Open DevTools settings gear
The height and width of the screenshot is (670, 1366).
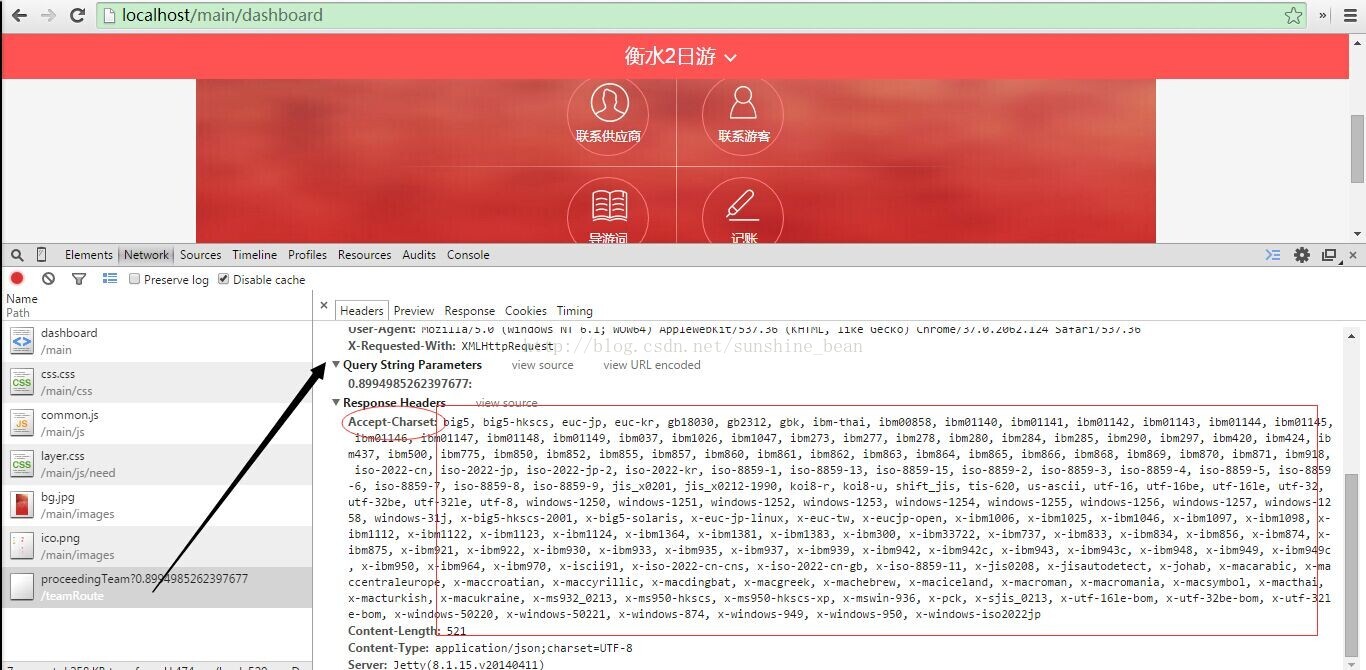[x=1301, y=255]
